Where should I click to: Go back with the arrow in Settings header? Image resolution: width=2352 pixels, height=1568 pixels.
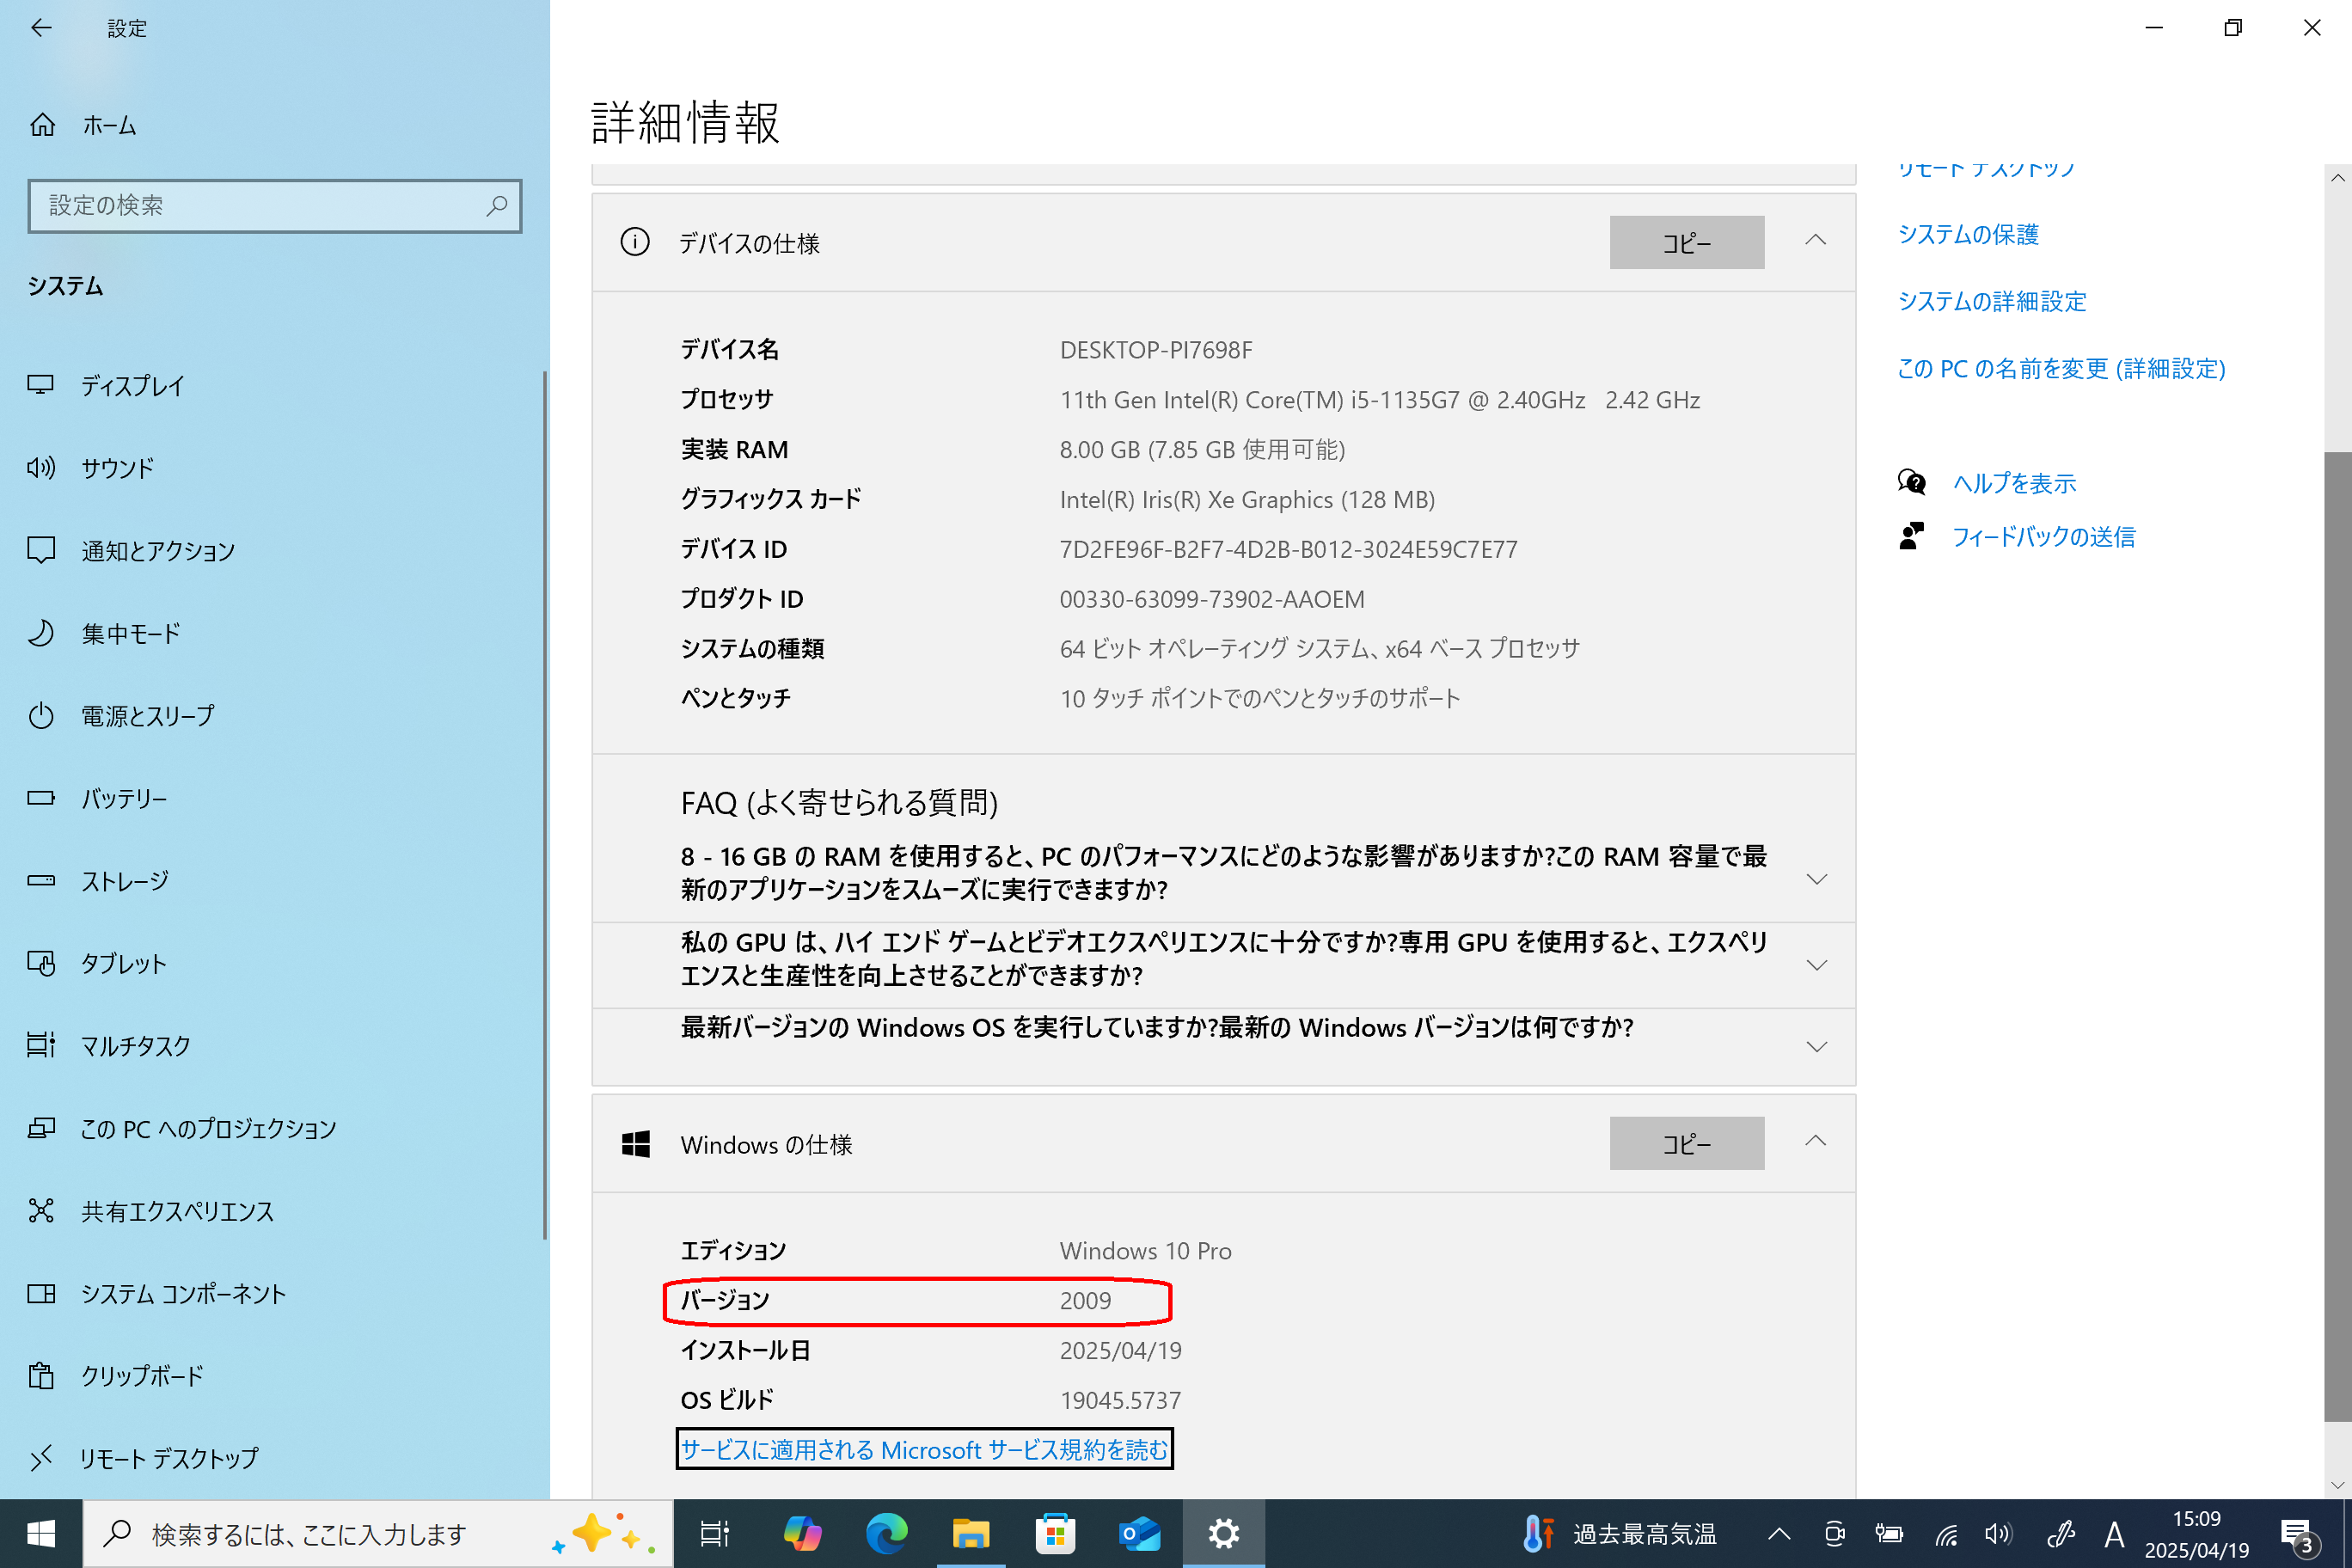[41, 28]
